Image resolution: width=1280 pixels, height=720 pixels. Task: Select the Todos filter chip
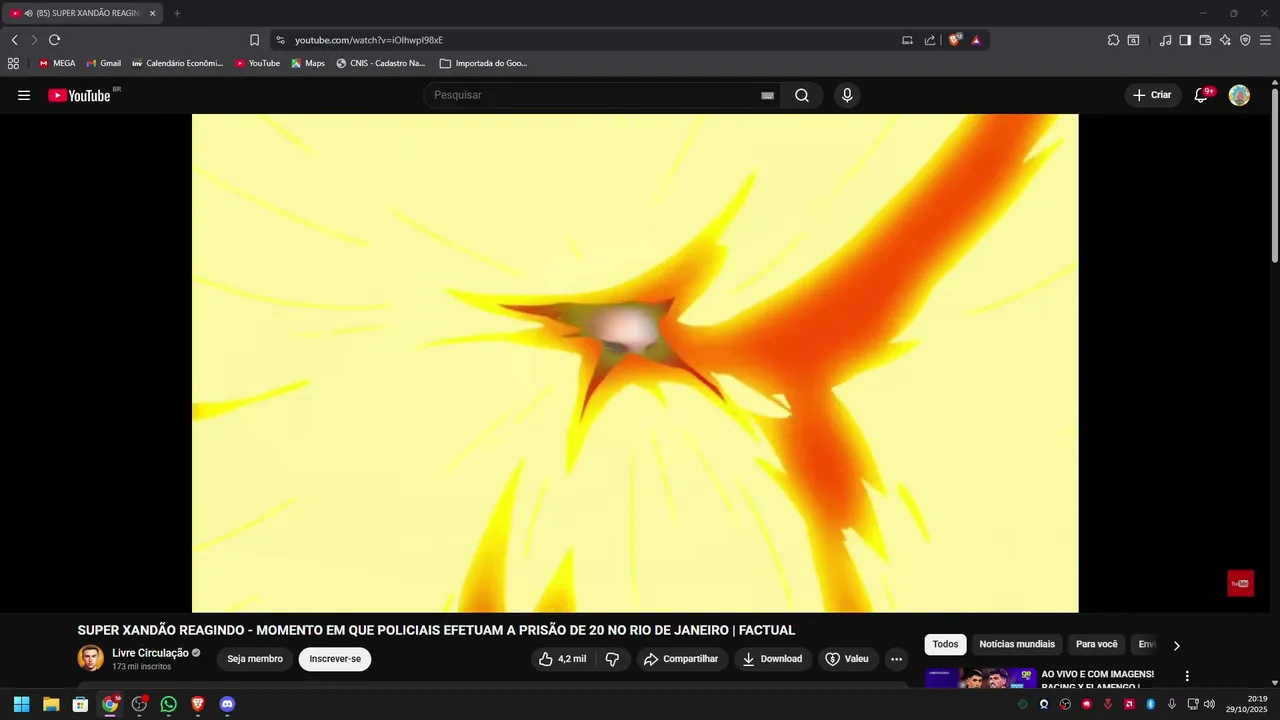coord(945,645)
